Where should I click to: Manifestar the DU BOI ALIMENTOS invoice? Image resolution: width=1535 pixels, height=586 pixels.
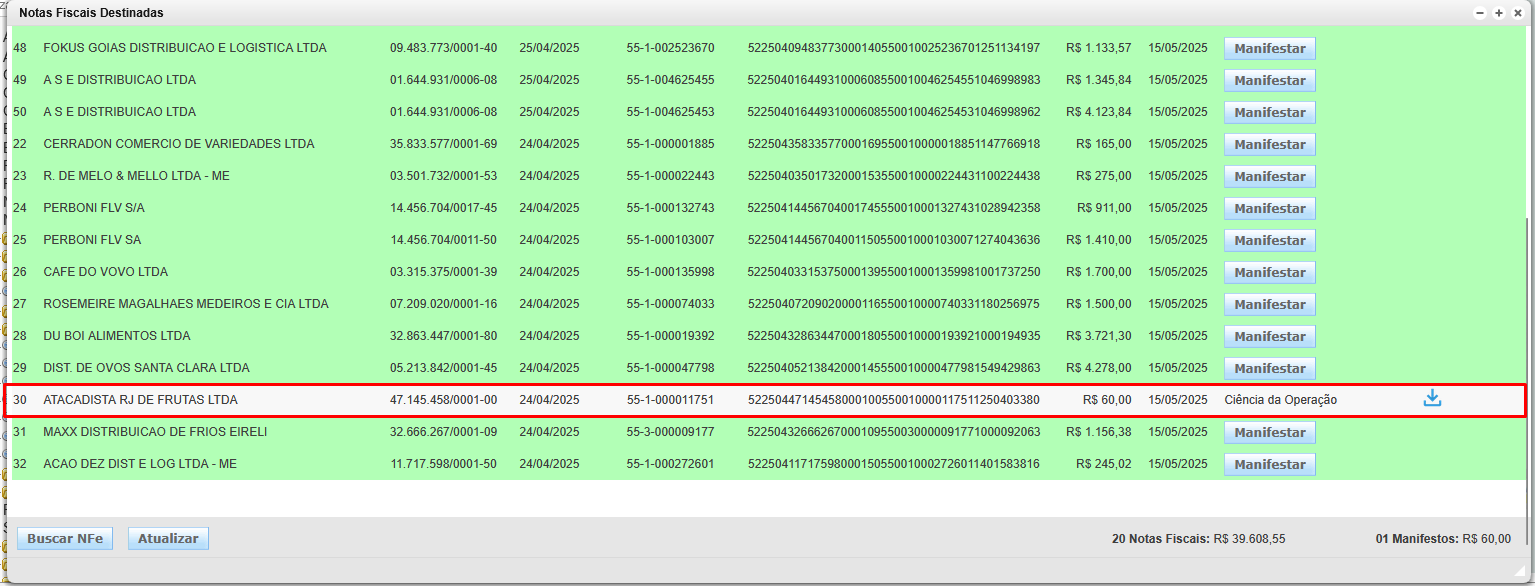coord(1269,336)
